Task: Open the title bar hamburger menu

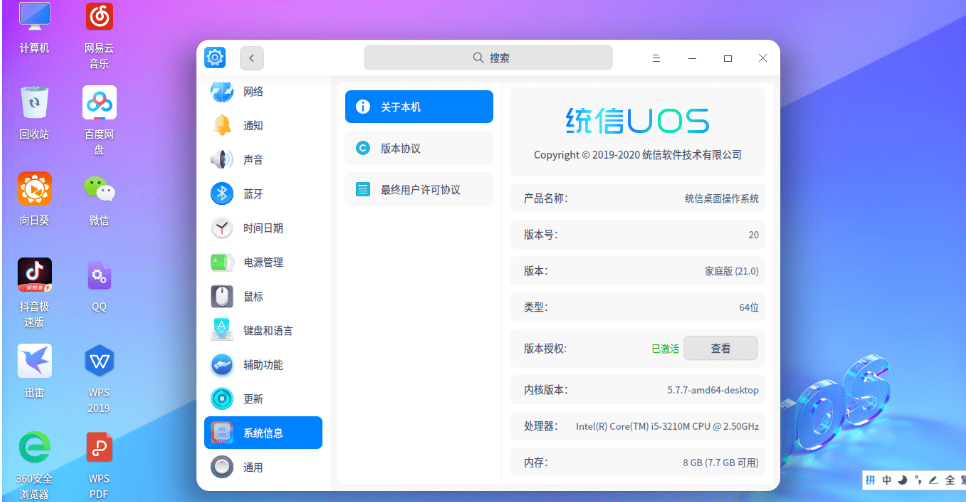Action: pos(656,58)
